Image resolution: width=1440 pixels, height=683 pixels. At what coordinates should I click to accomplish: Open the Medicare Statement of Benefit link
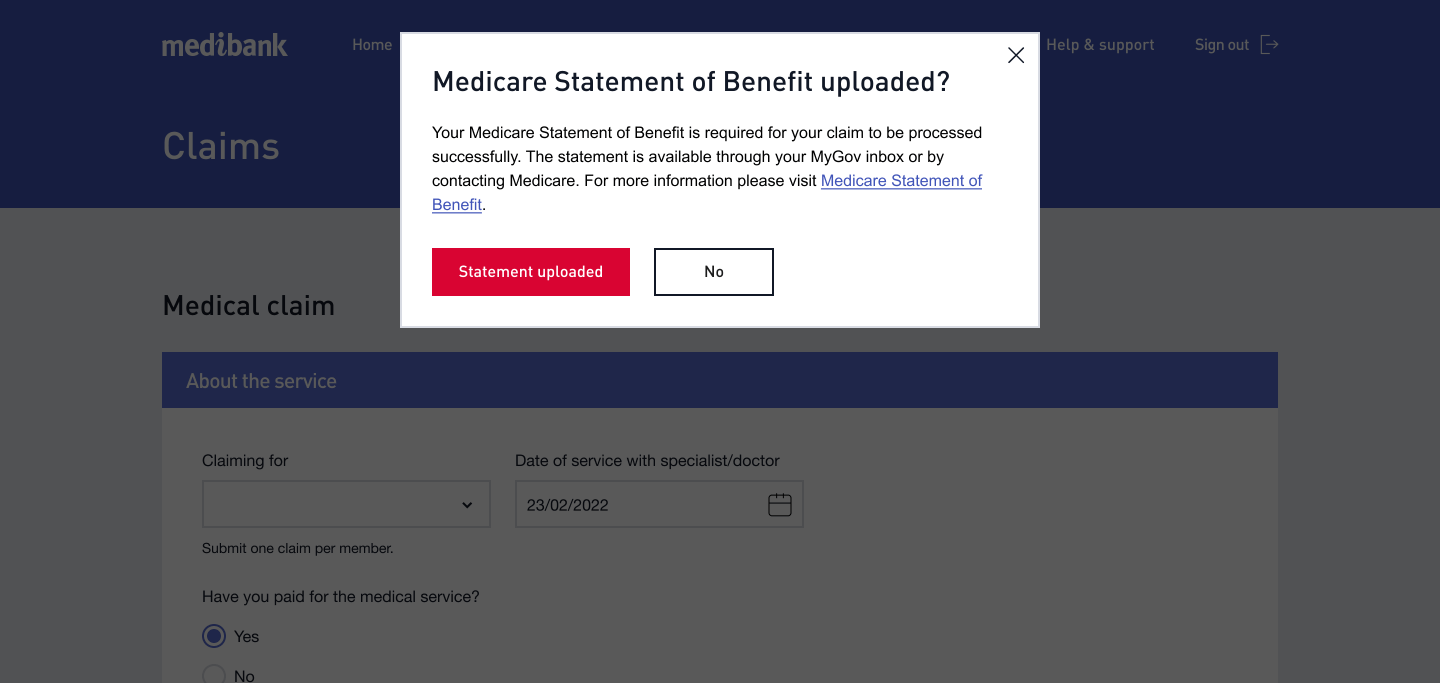(x=707, y=192)
